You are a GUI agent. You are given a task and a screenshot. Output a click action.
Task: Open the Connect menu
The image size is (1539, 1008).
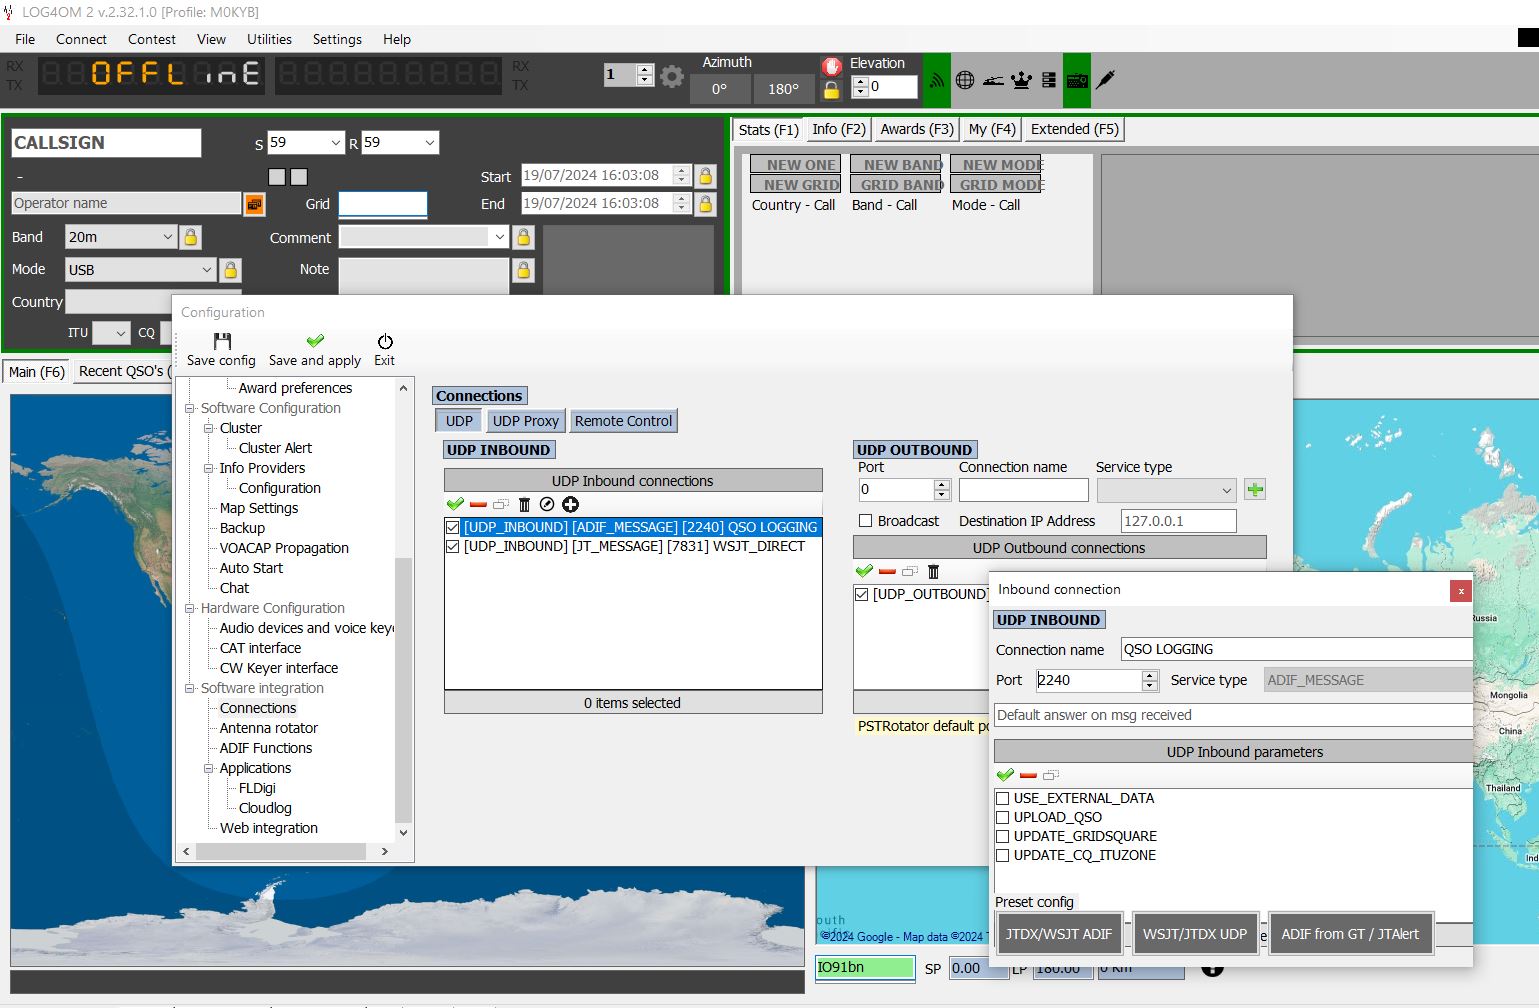pyautogui.click(x=81, y=39)
